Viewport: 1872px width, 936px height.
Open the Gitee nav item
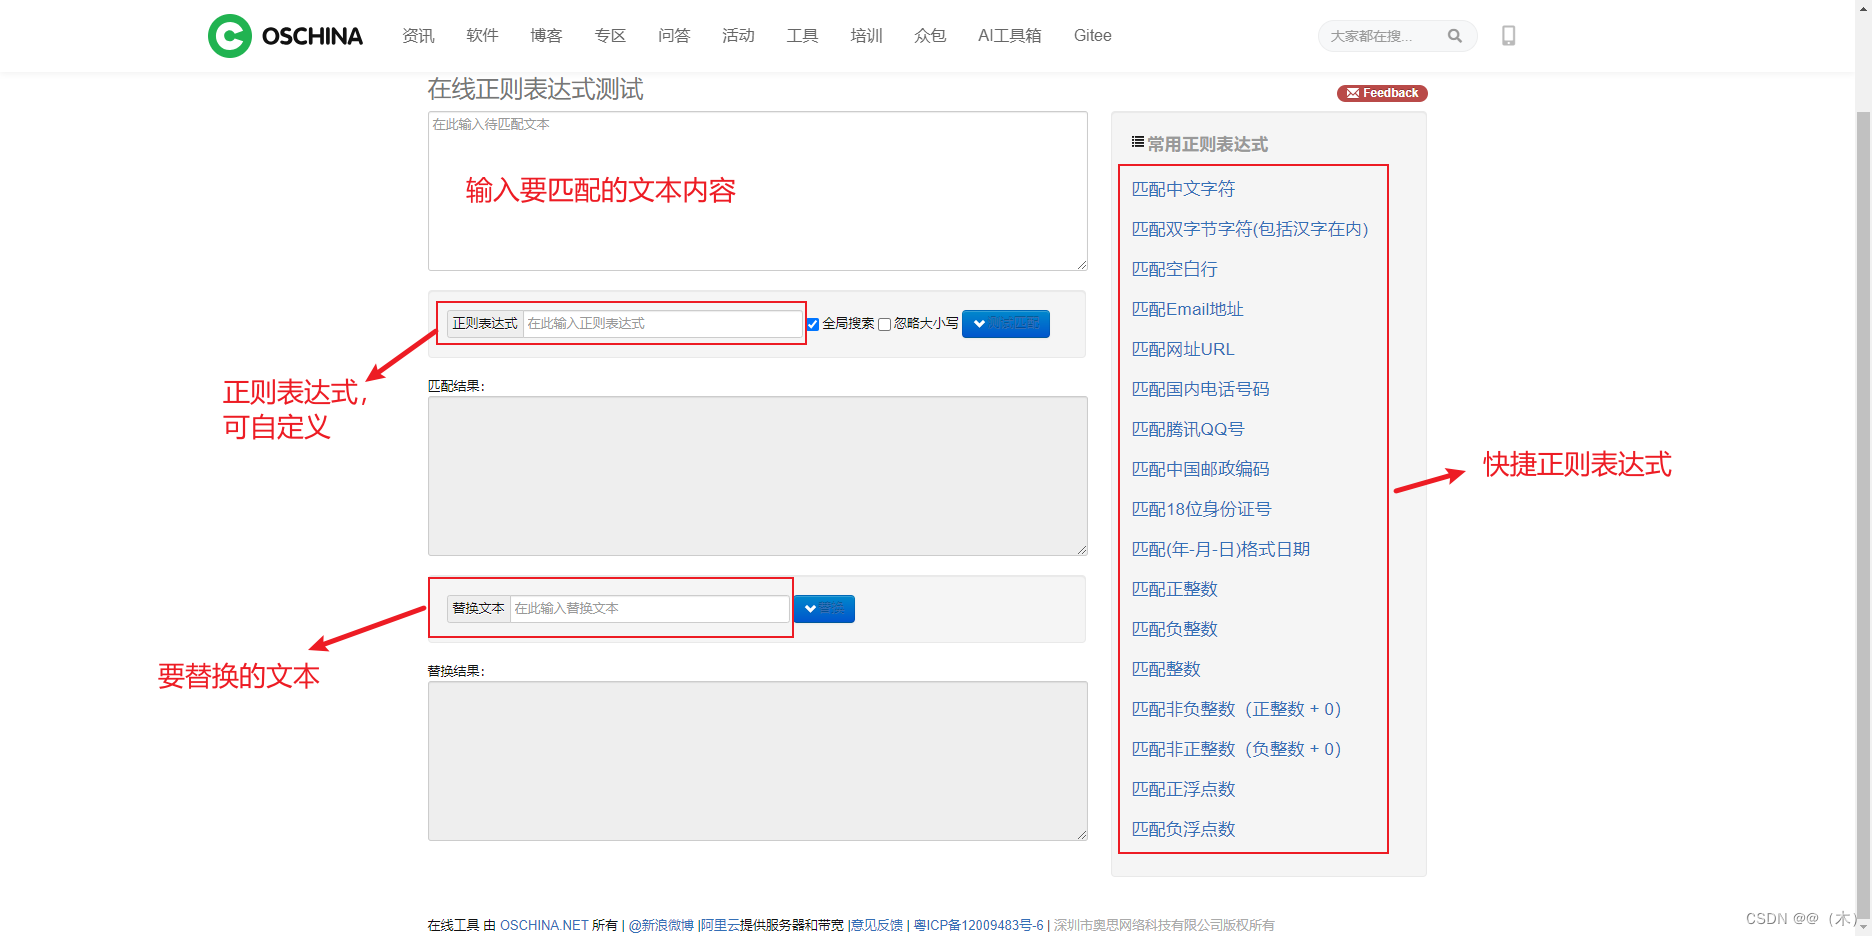coord(1093,36)
